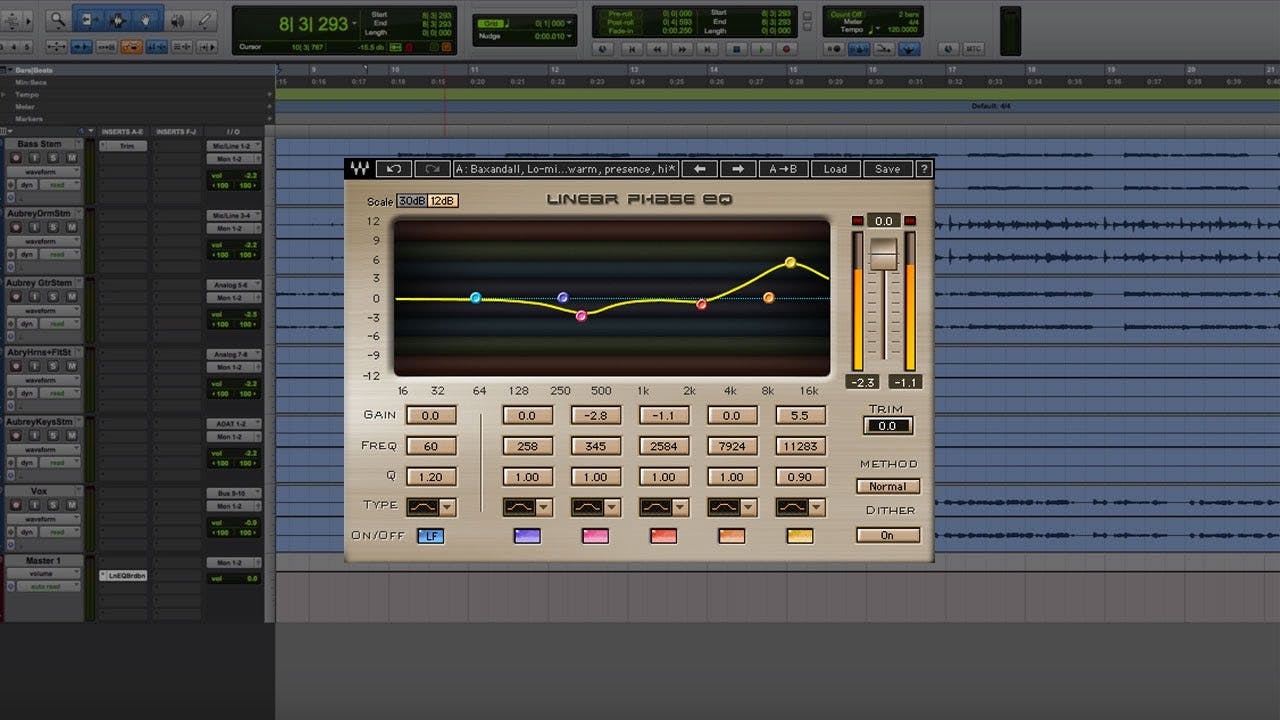Click the plugin Redo arrow
The width and height of the screenshot is (1280, 720).
[x=432, y=169]
